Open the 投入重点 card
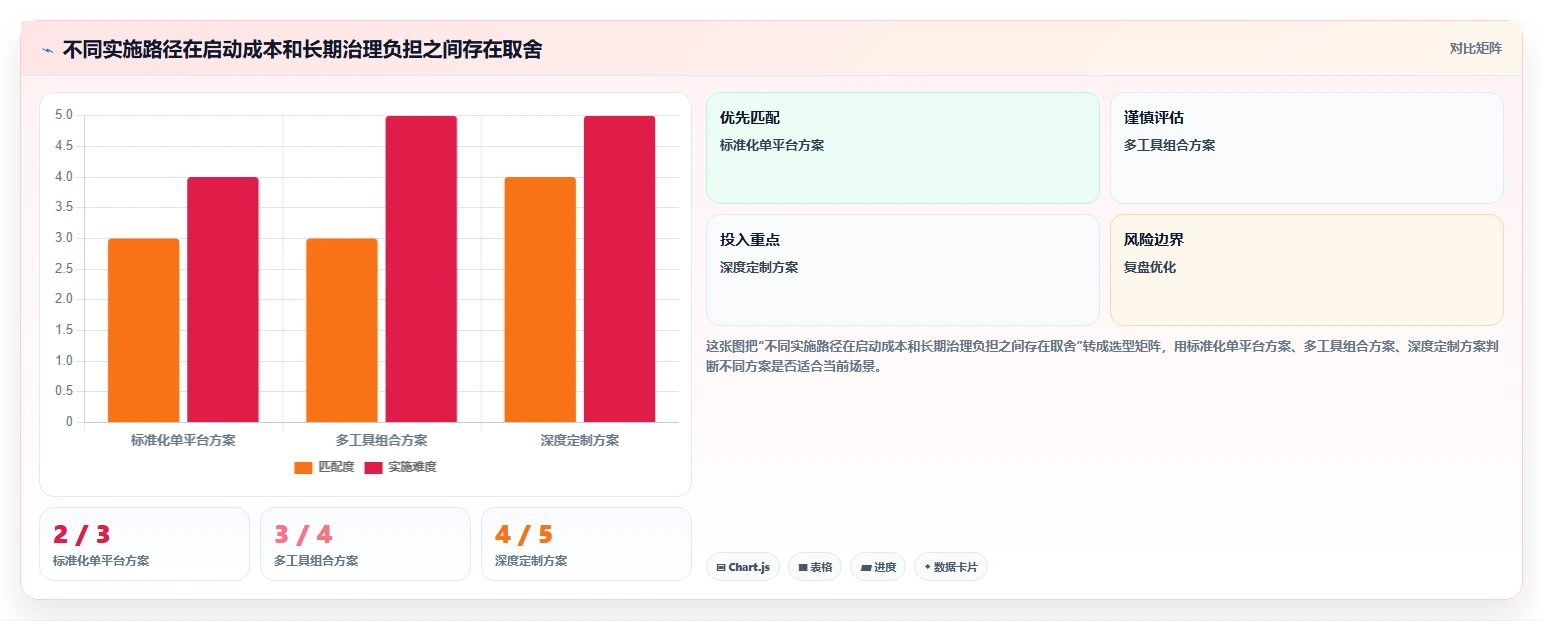This screenshot has width=1543, height=621. [x=903, y=270]
